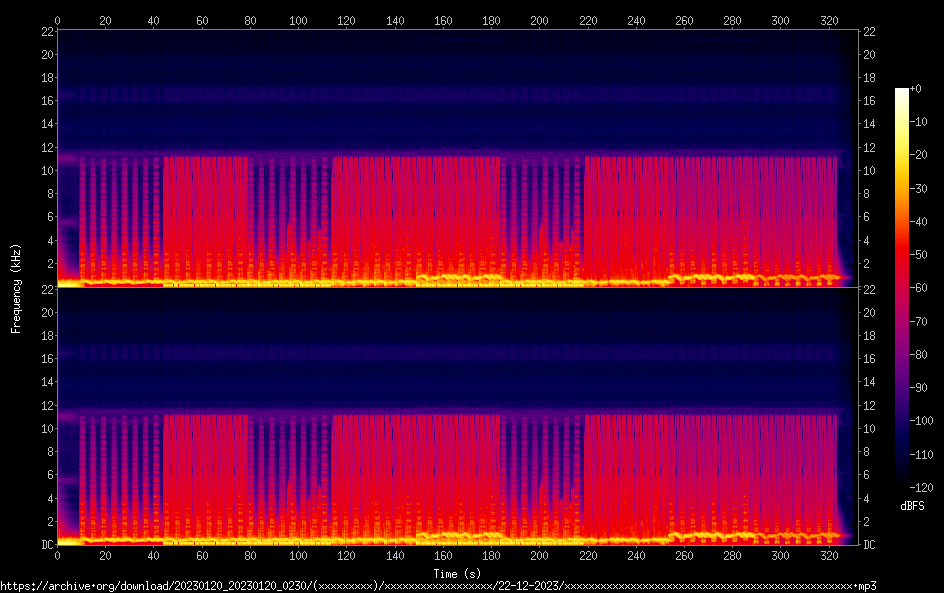Image resolution: width=944 pixels, height=593 pixels.
Task: Select the "0" tick on the top time axis
Action: pyautogui.click(x=57, y=20)
